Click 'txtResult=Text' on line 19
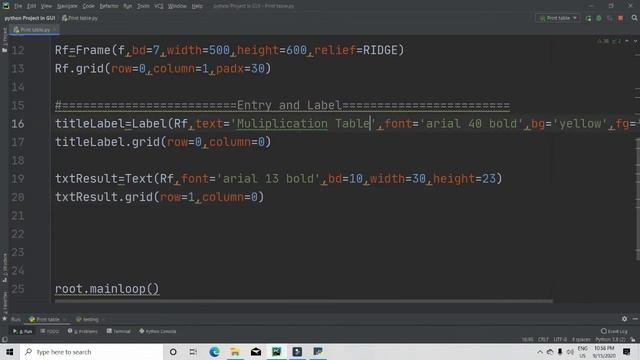640x360 pixels. tap(104, 179)
